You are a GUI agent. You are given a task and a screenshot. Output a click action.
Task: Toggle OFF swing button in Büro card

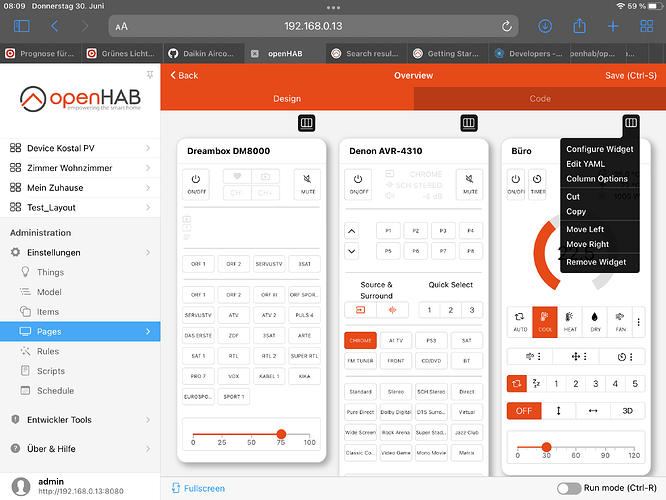coord(524,411)
